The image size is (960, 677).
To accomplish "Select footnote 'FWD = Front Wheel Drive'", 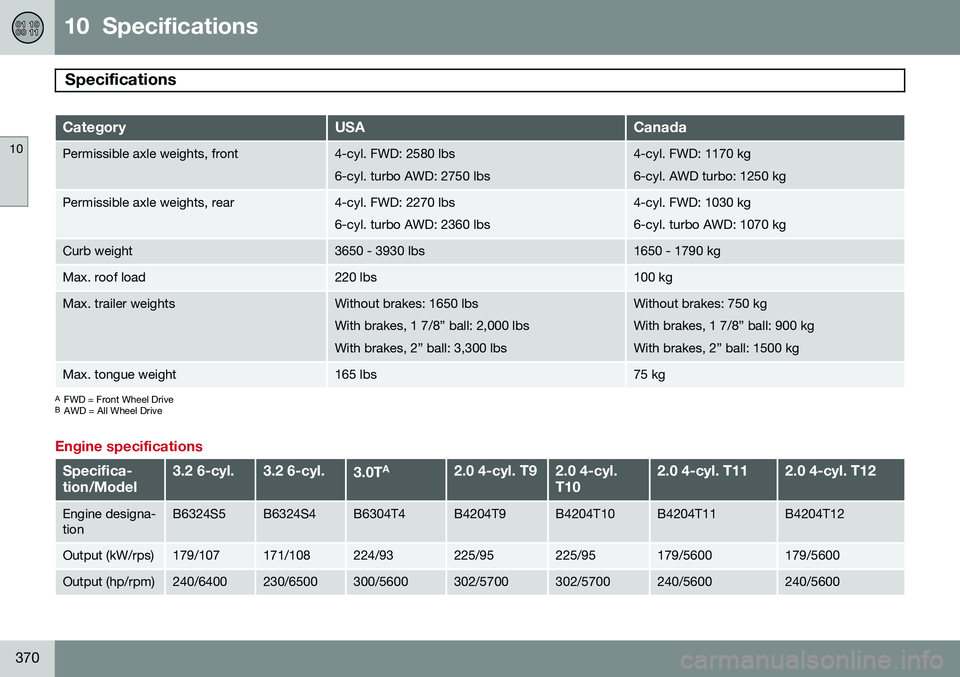I will 118,400.
